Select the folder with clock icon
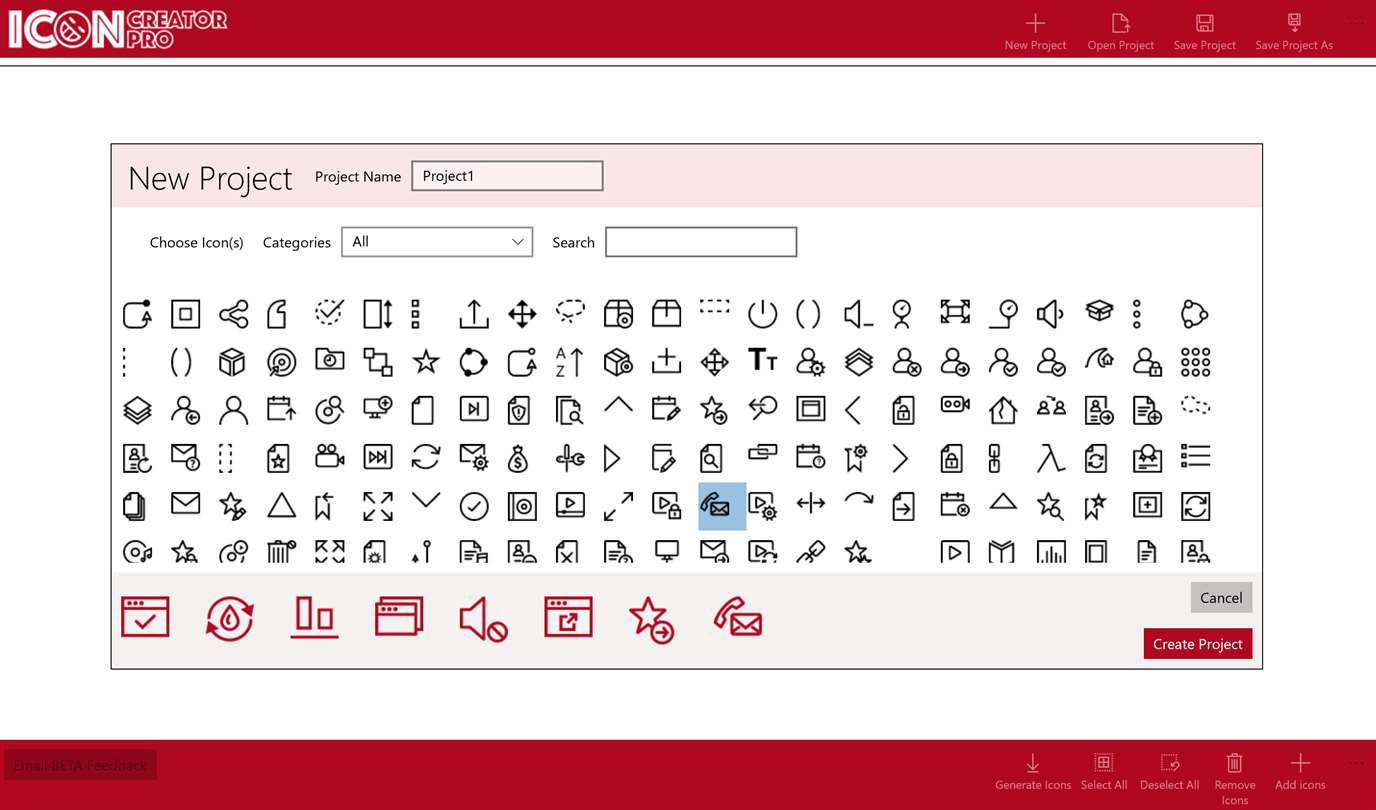Image resolution: width=1376 pixels, height=810 pixels. 329,360
